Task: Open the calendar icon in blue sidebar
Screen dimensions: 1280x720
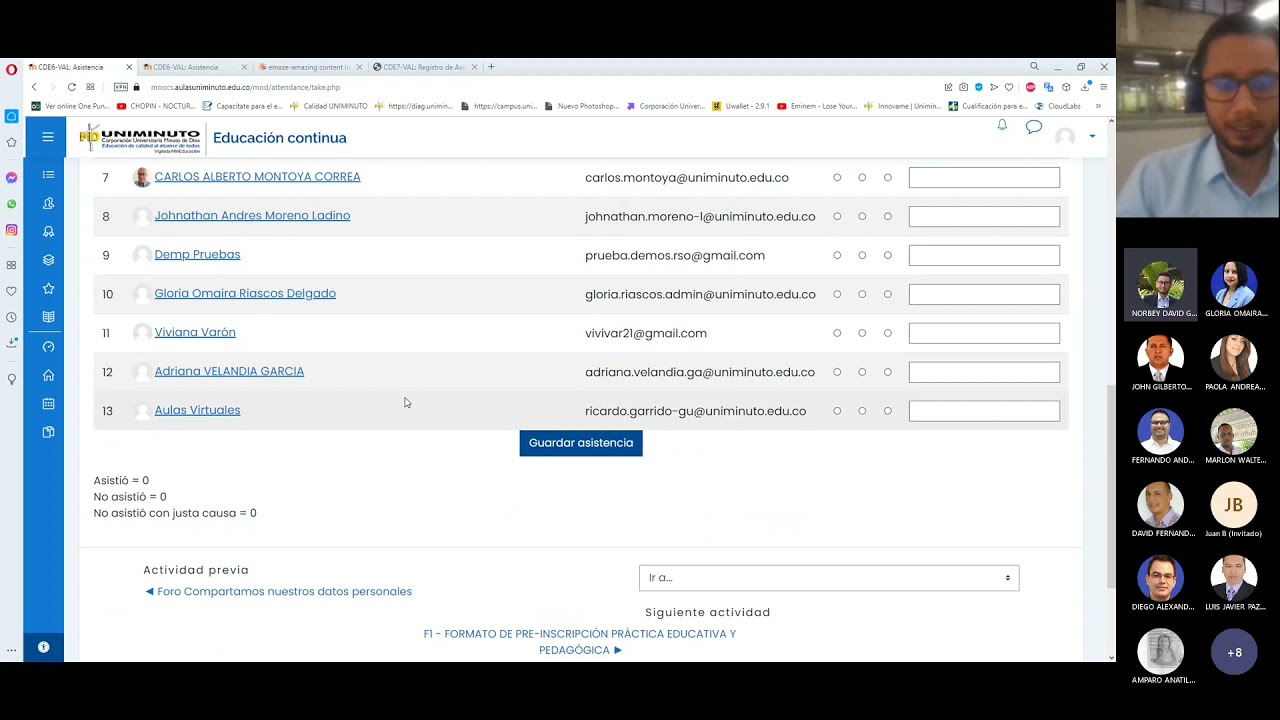Action: pyautogui.click(x=48, y=404)
